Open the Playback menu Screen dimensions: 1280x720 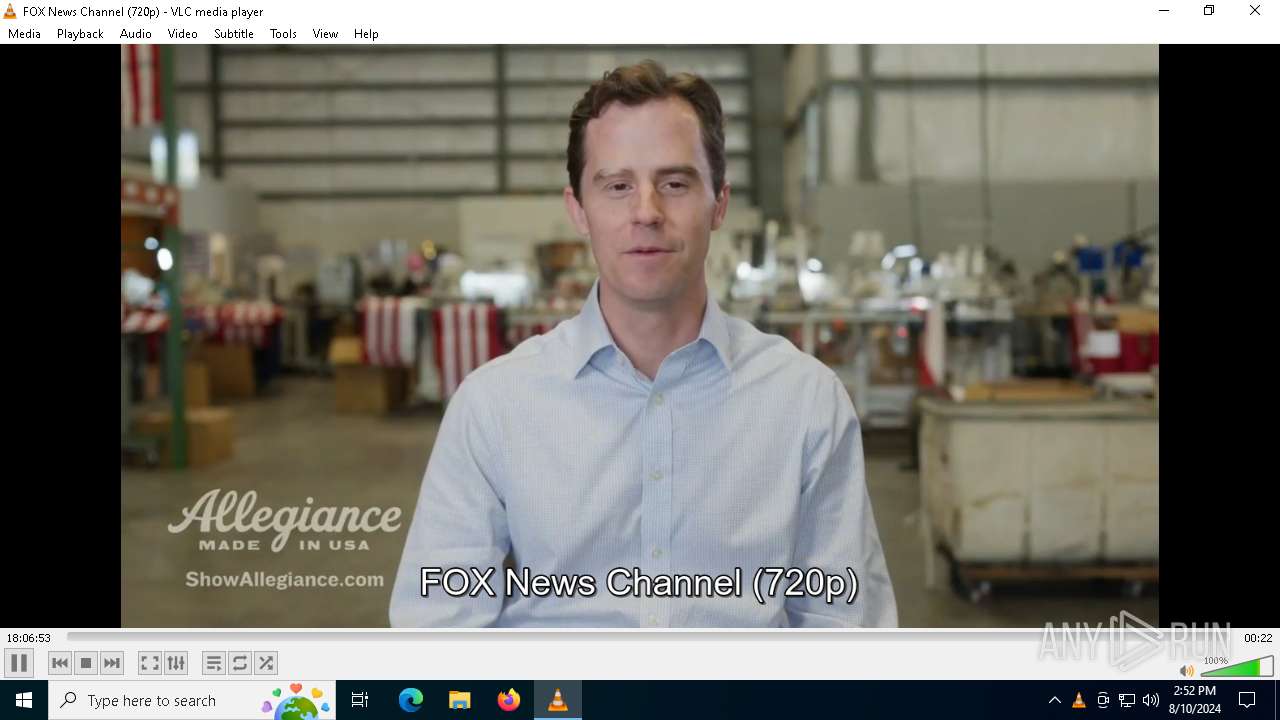80,34
